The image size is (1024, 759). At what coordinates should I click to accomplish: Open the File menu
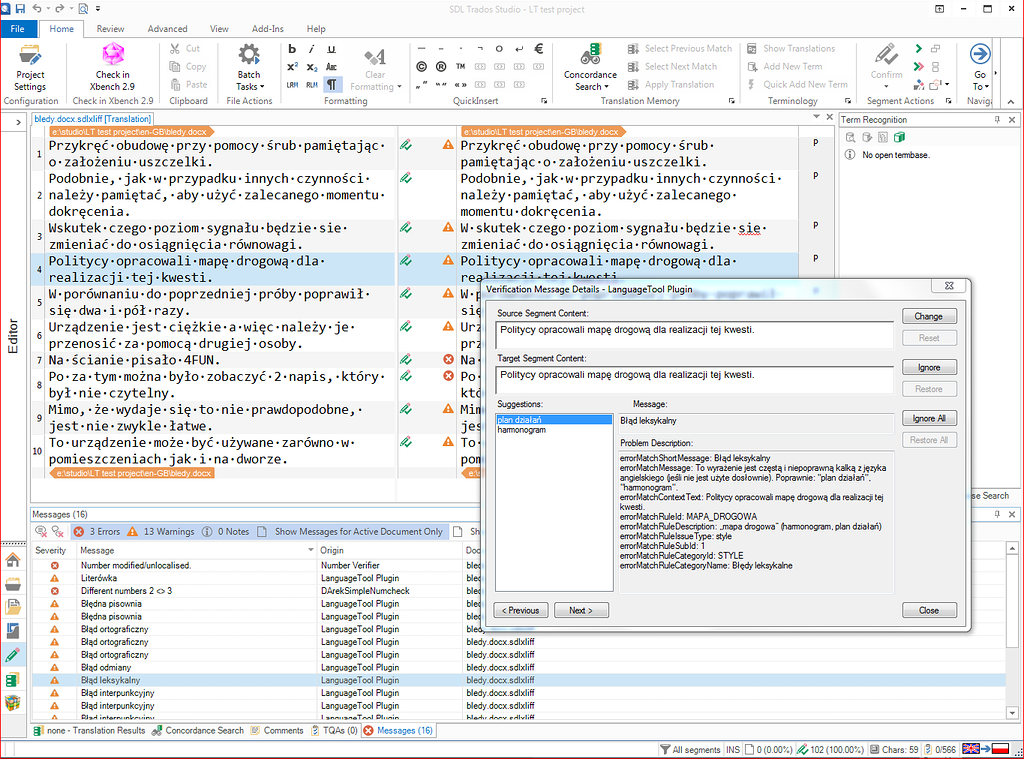(x=18, y=29)
